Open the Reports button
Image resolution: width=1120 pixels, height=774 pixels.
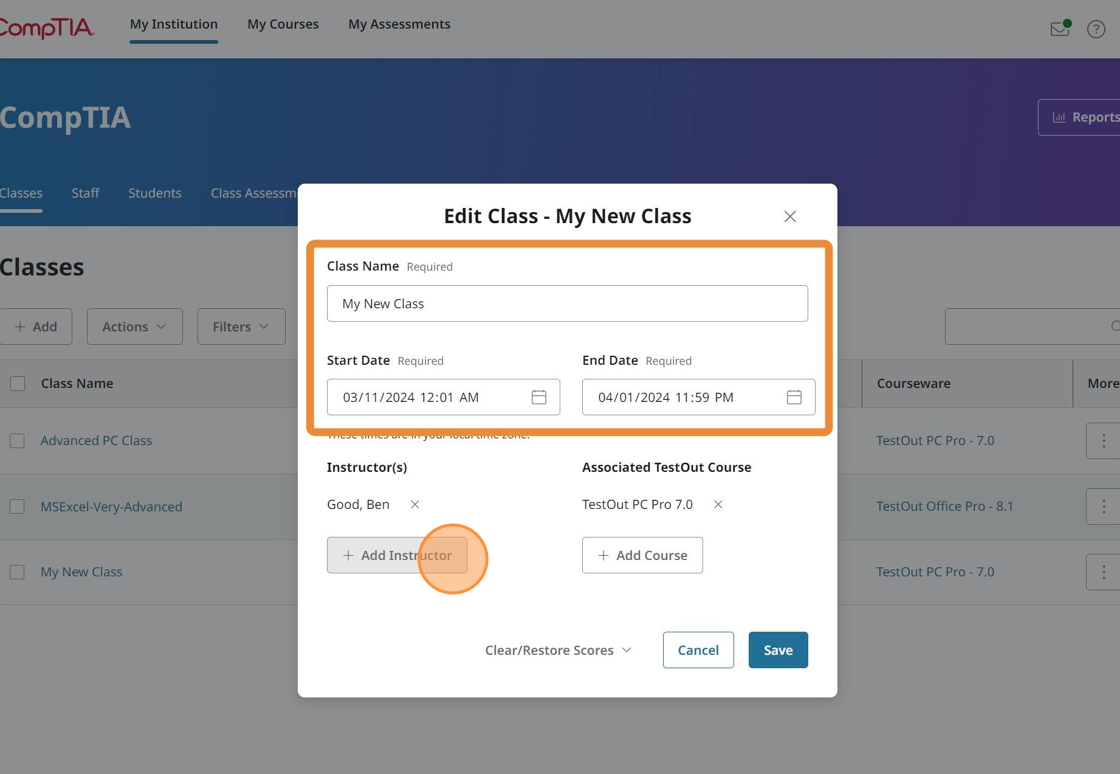pyautogui.click(x=1079, y=117)
